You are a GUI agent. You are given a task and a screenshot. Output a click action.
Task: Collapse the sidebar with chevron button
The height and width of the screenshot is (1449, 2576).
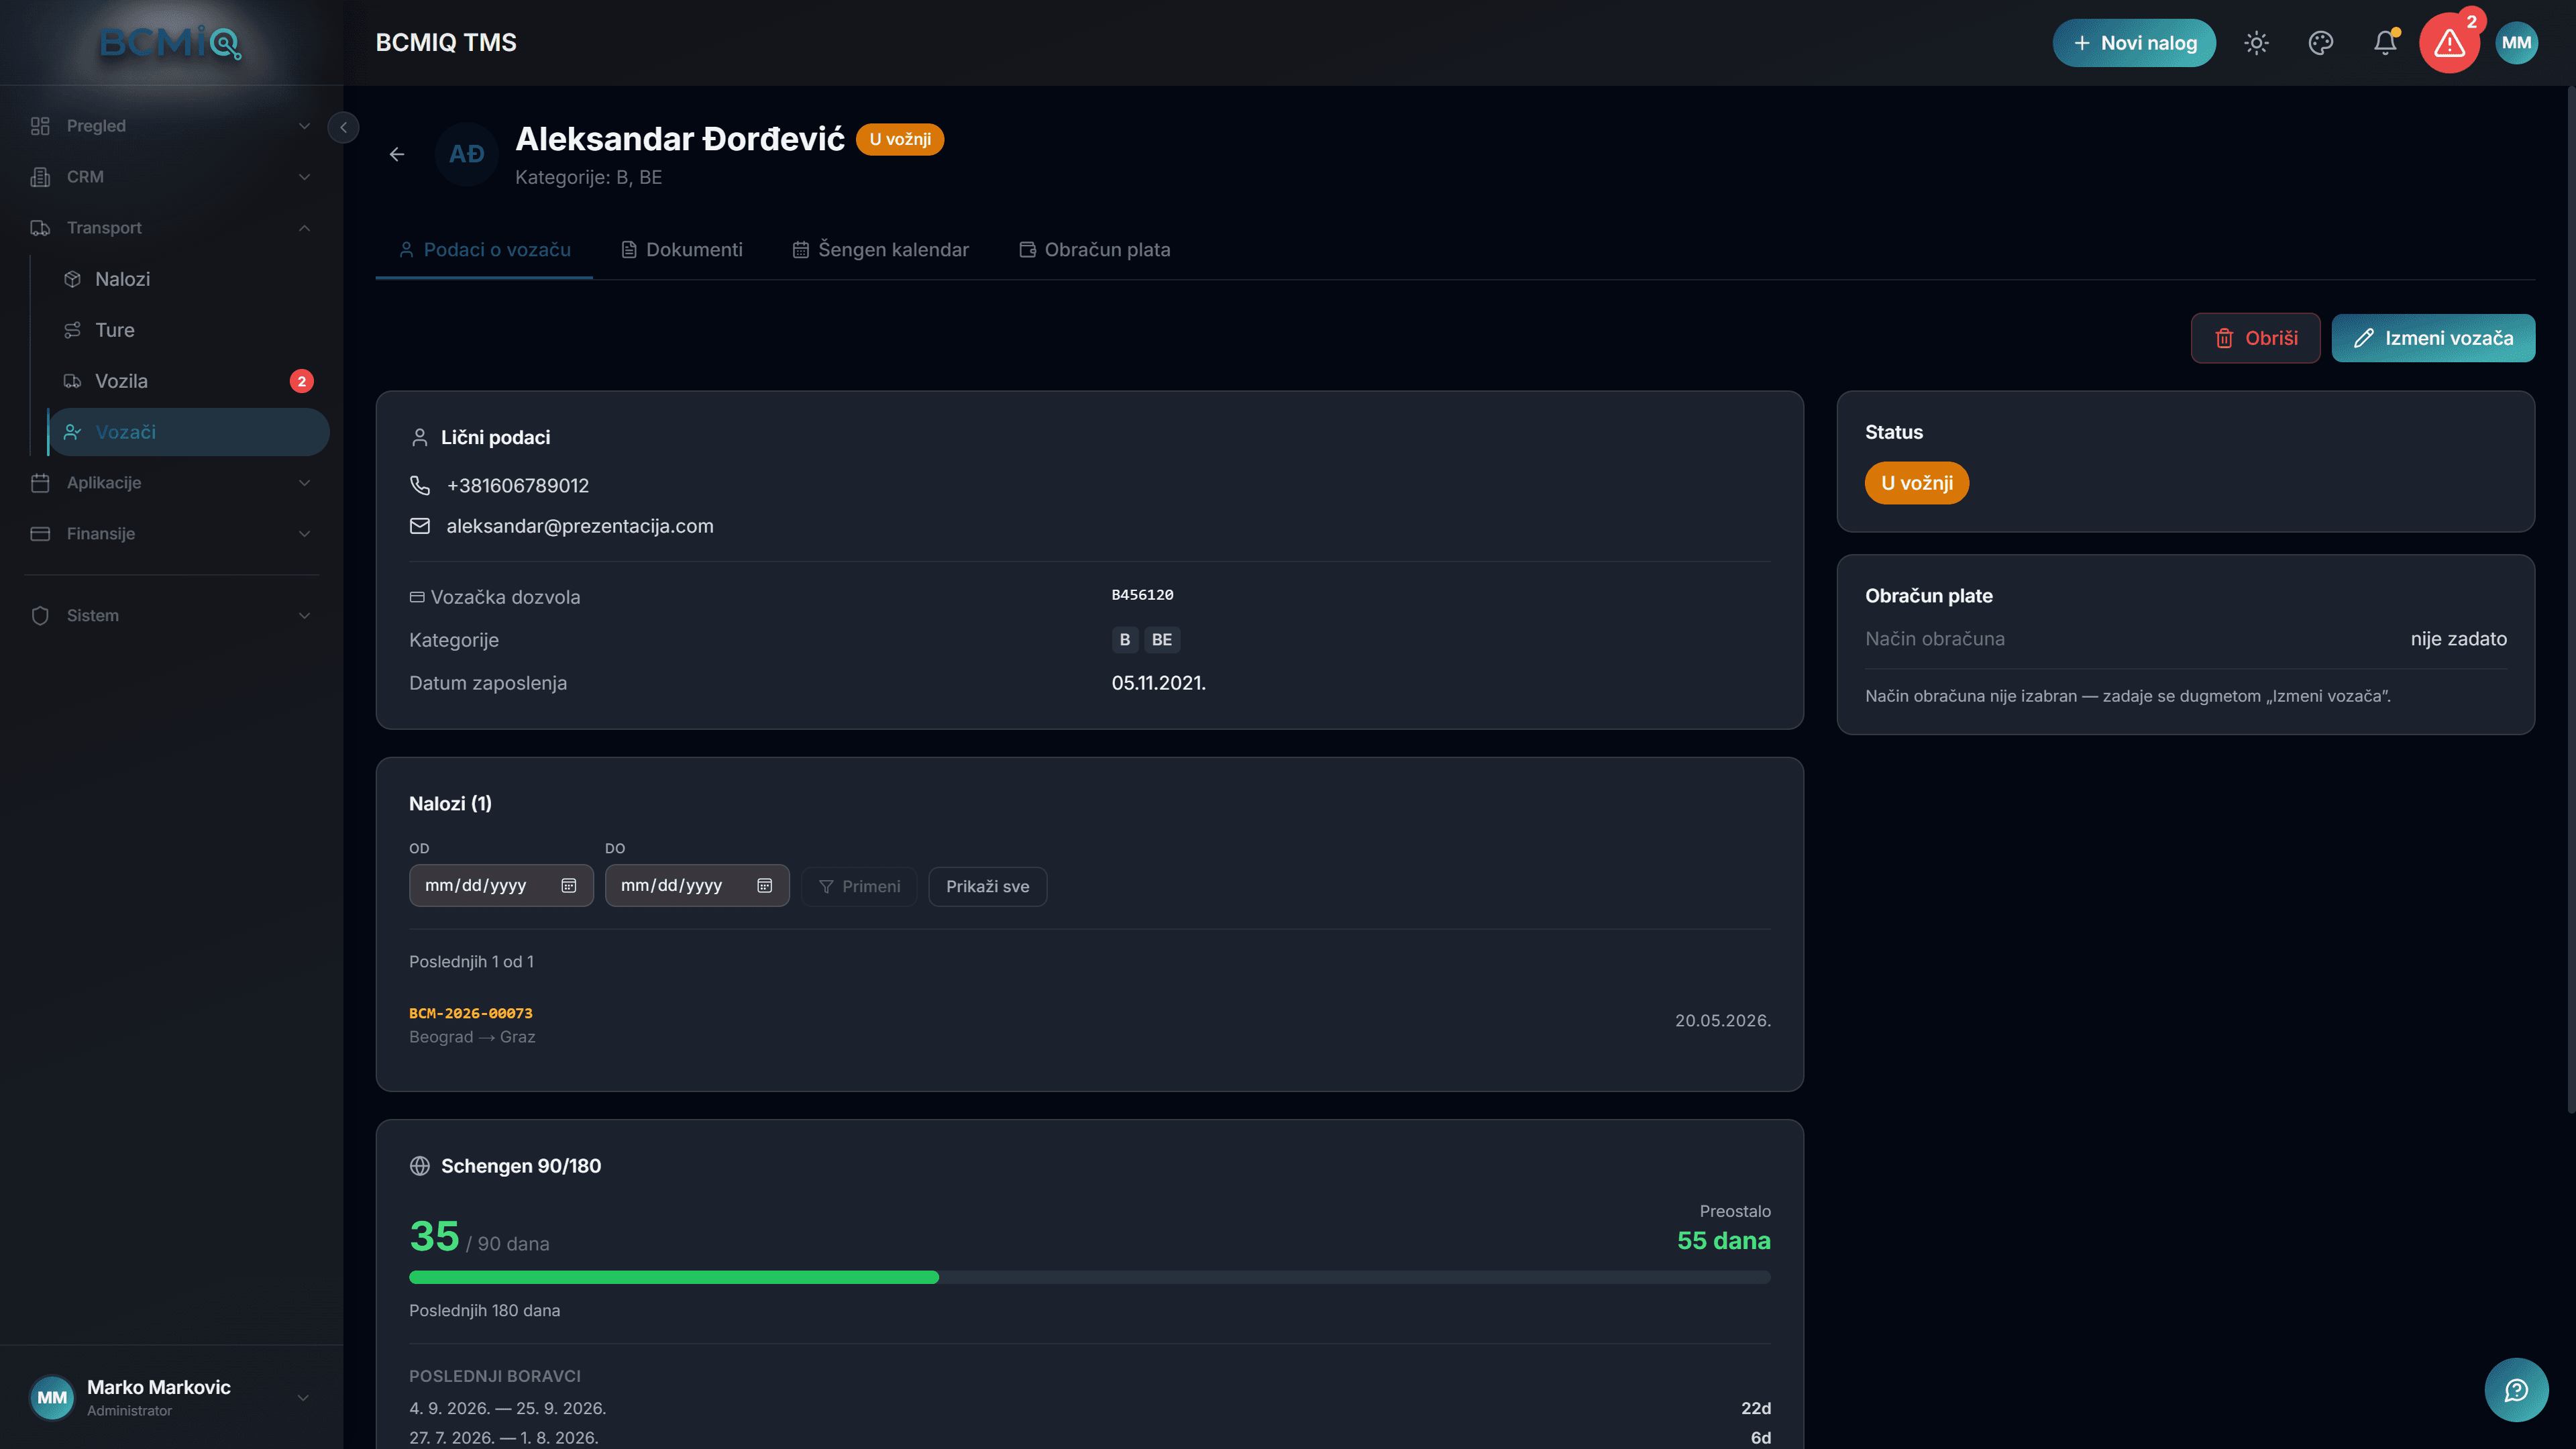pyautogui.click(x=343, y=127)
